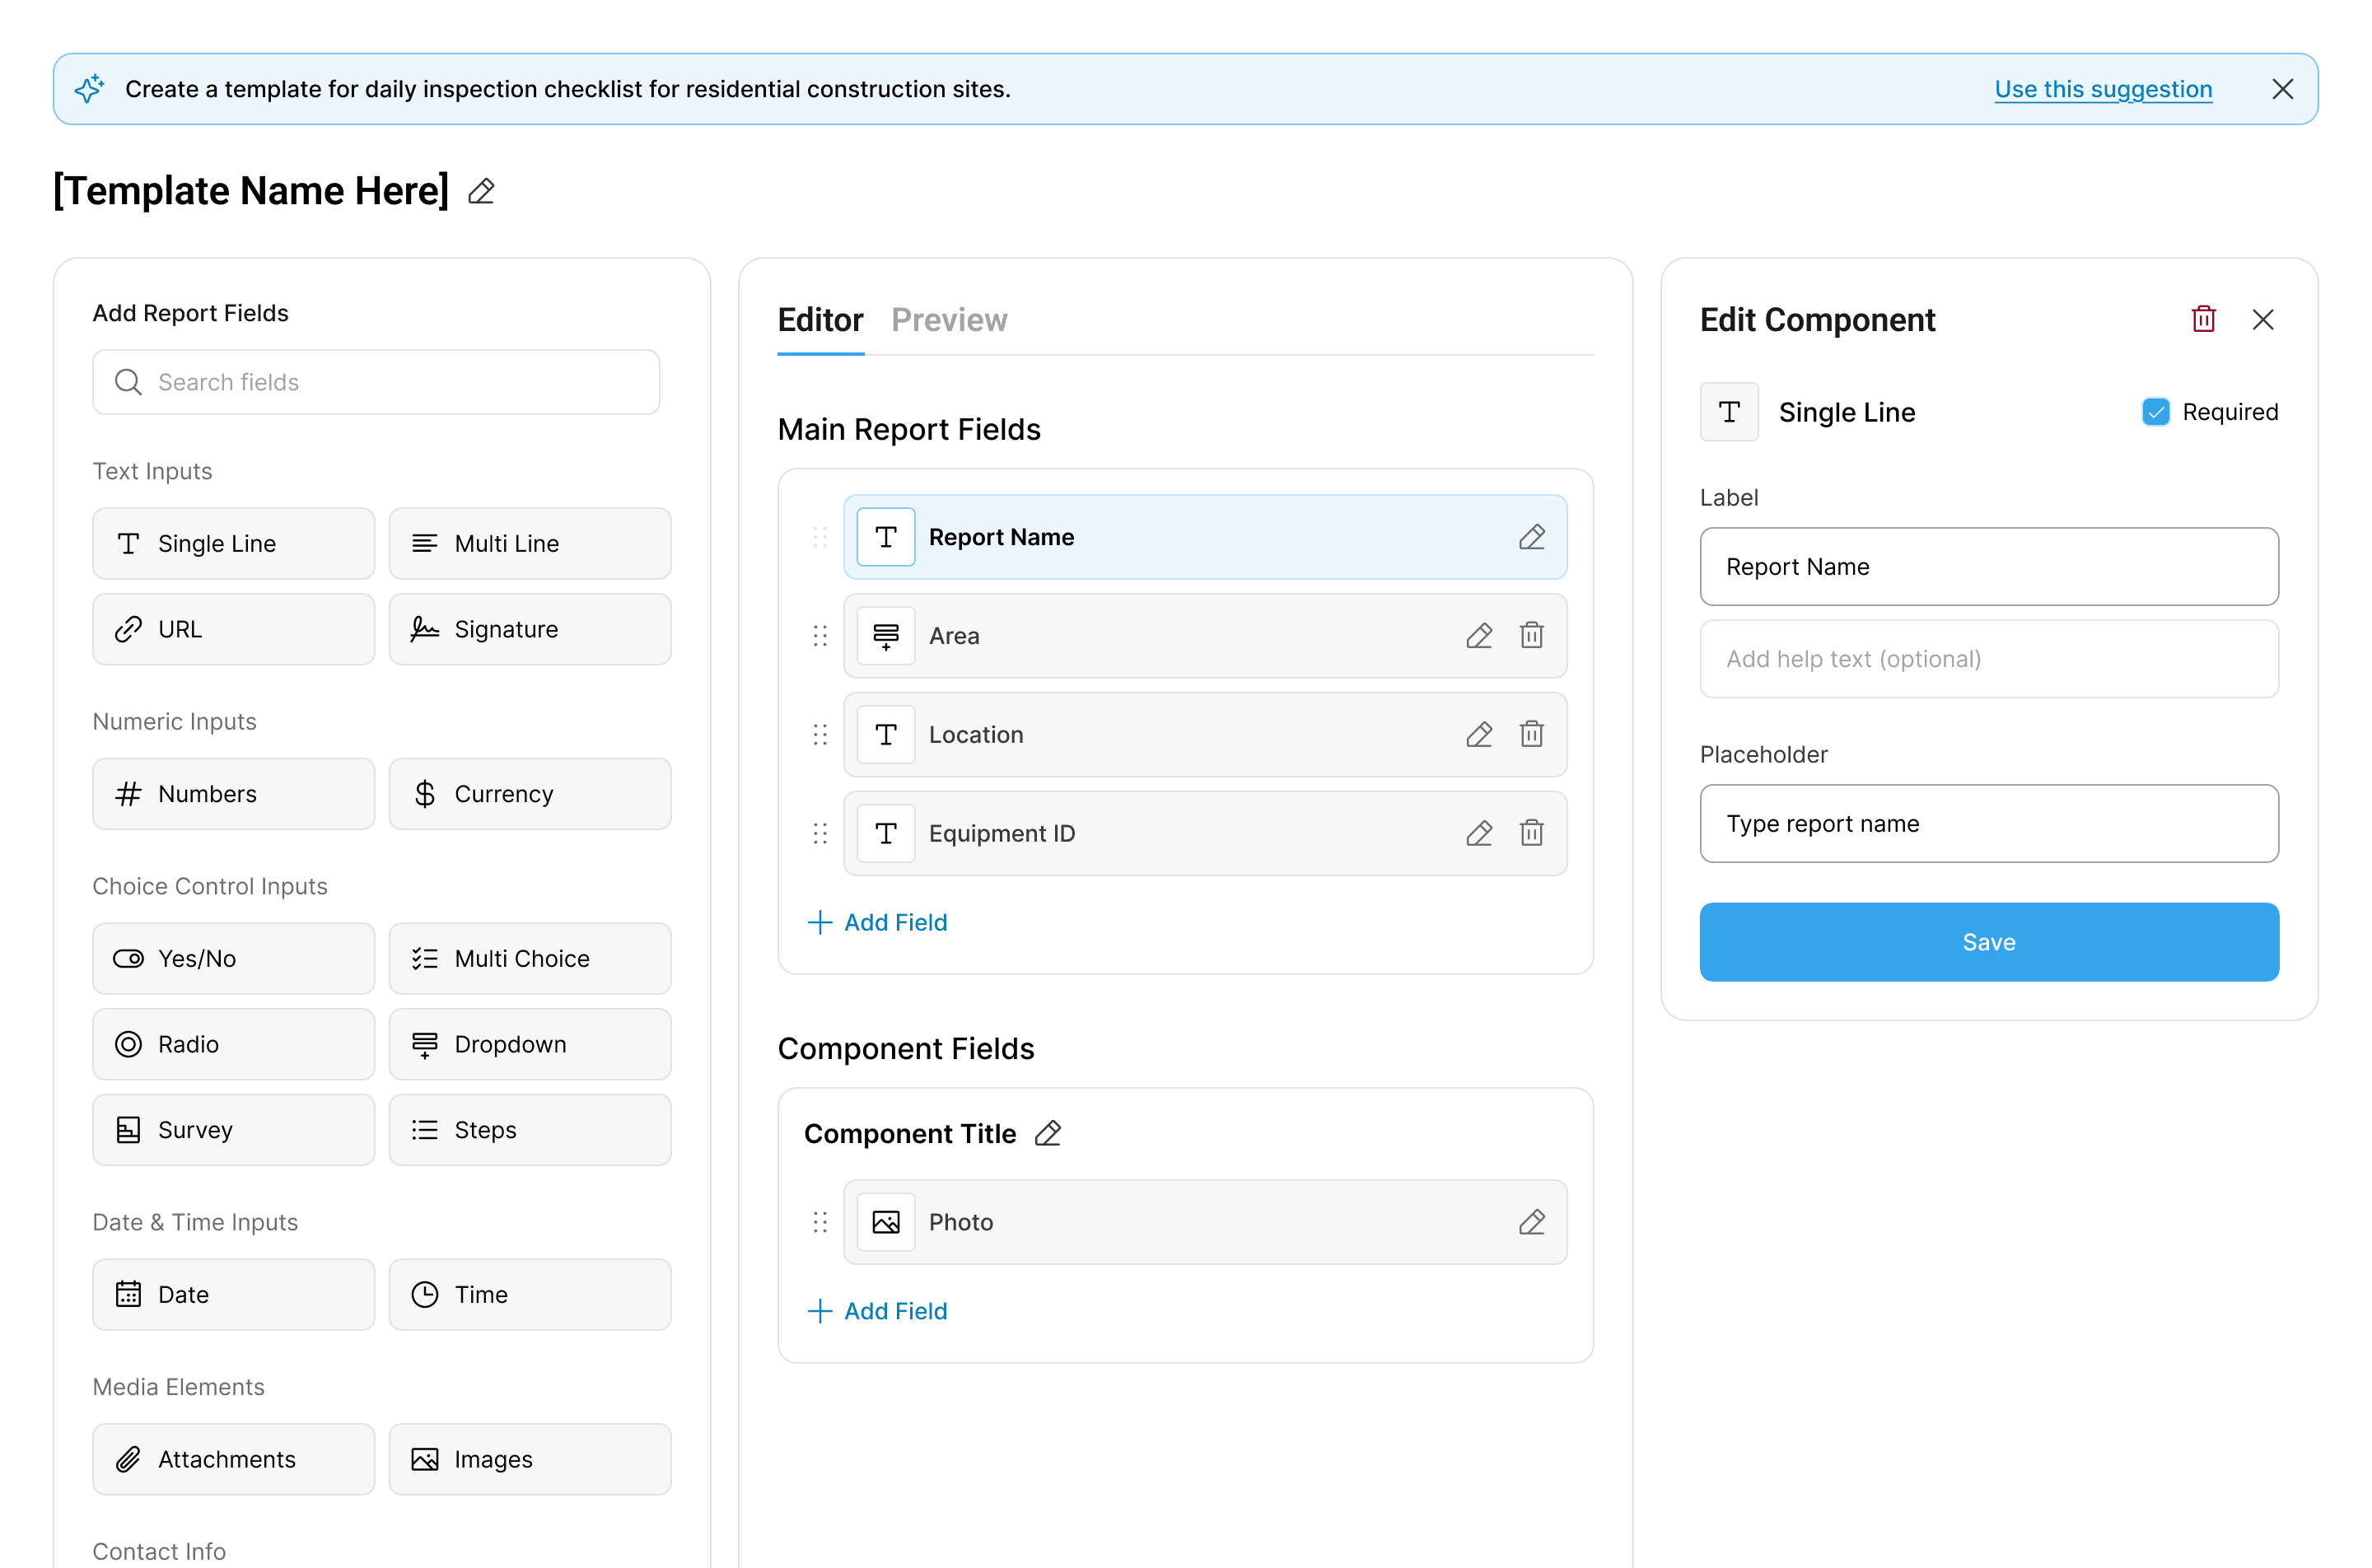
Task: Click the Search fields input box
Action: tap(376, 382)
